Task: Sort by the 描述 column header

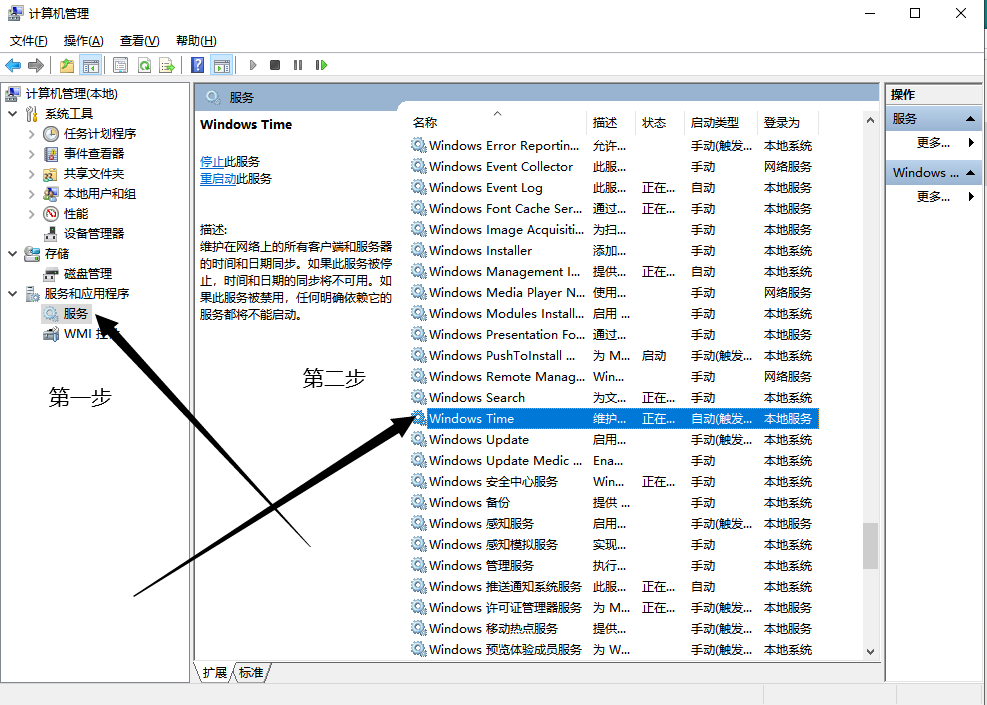Action: tap(611, 123)
